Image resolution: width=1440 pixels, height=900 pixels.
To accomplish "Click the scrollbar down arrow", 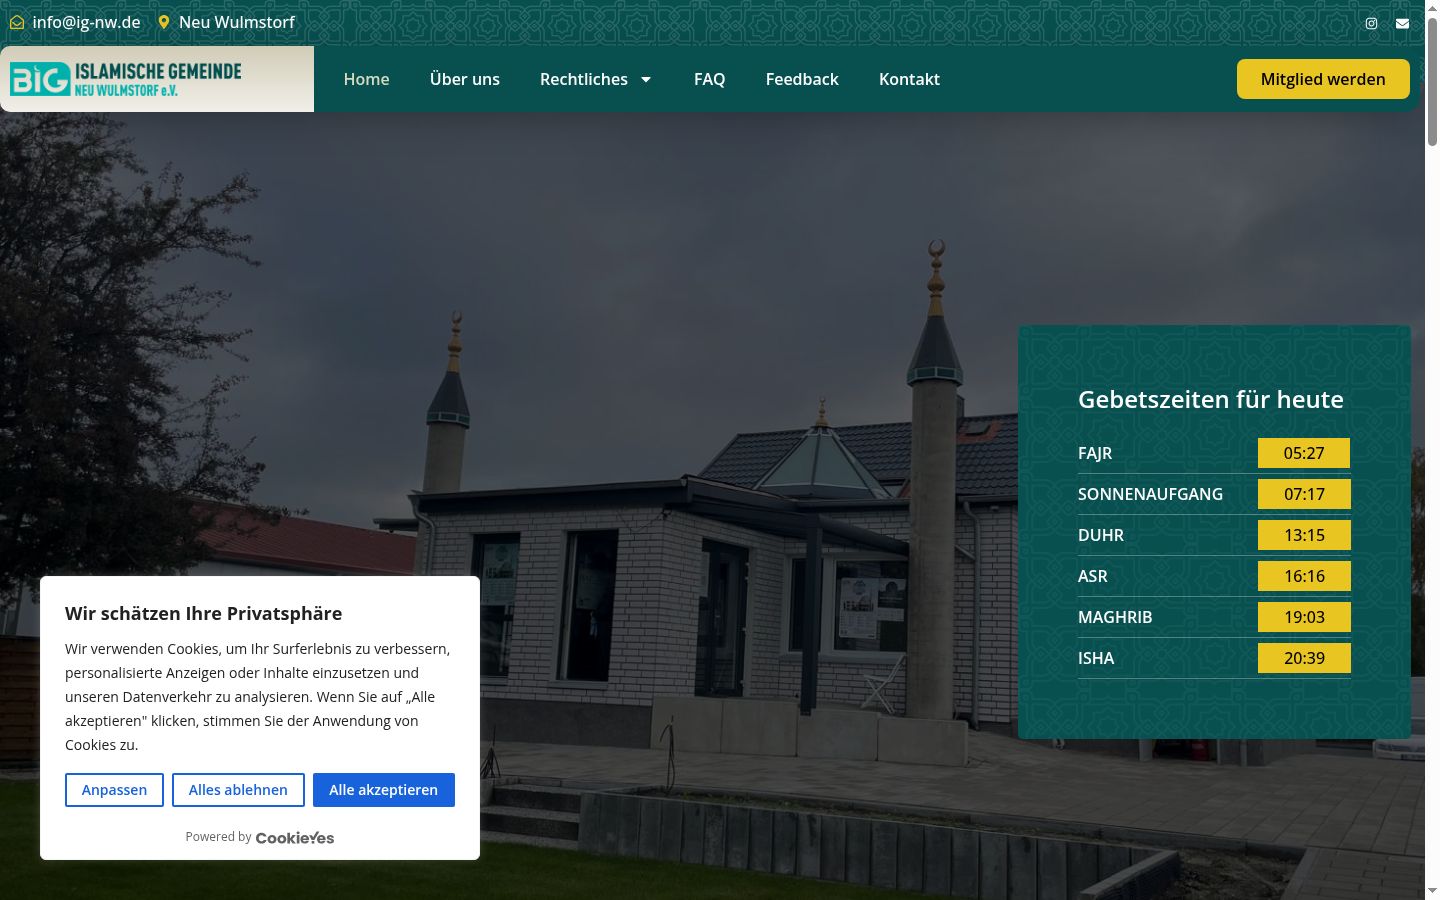I will tap(1432, 891).
